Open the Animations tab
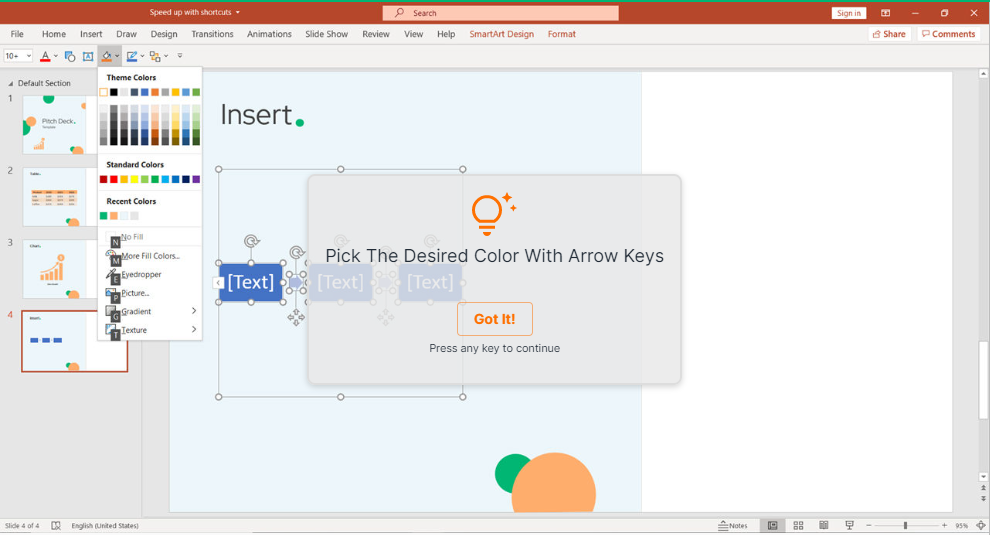Image resolution: width=990 pixels, height=535 pixels. point(269,34)
